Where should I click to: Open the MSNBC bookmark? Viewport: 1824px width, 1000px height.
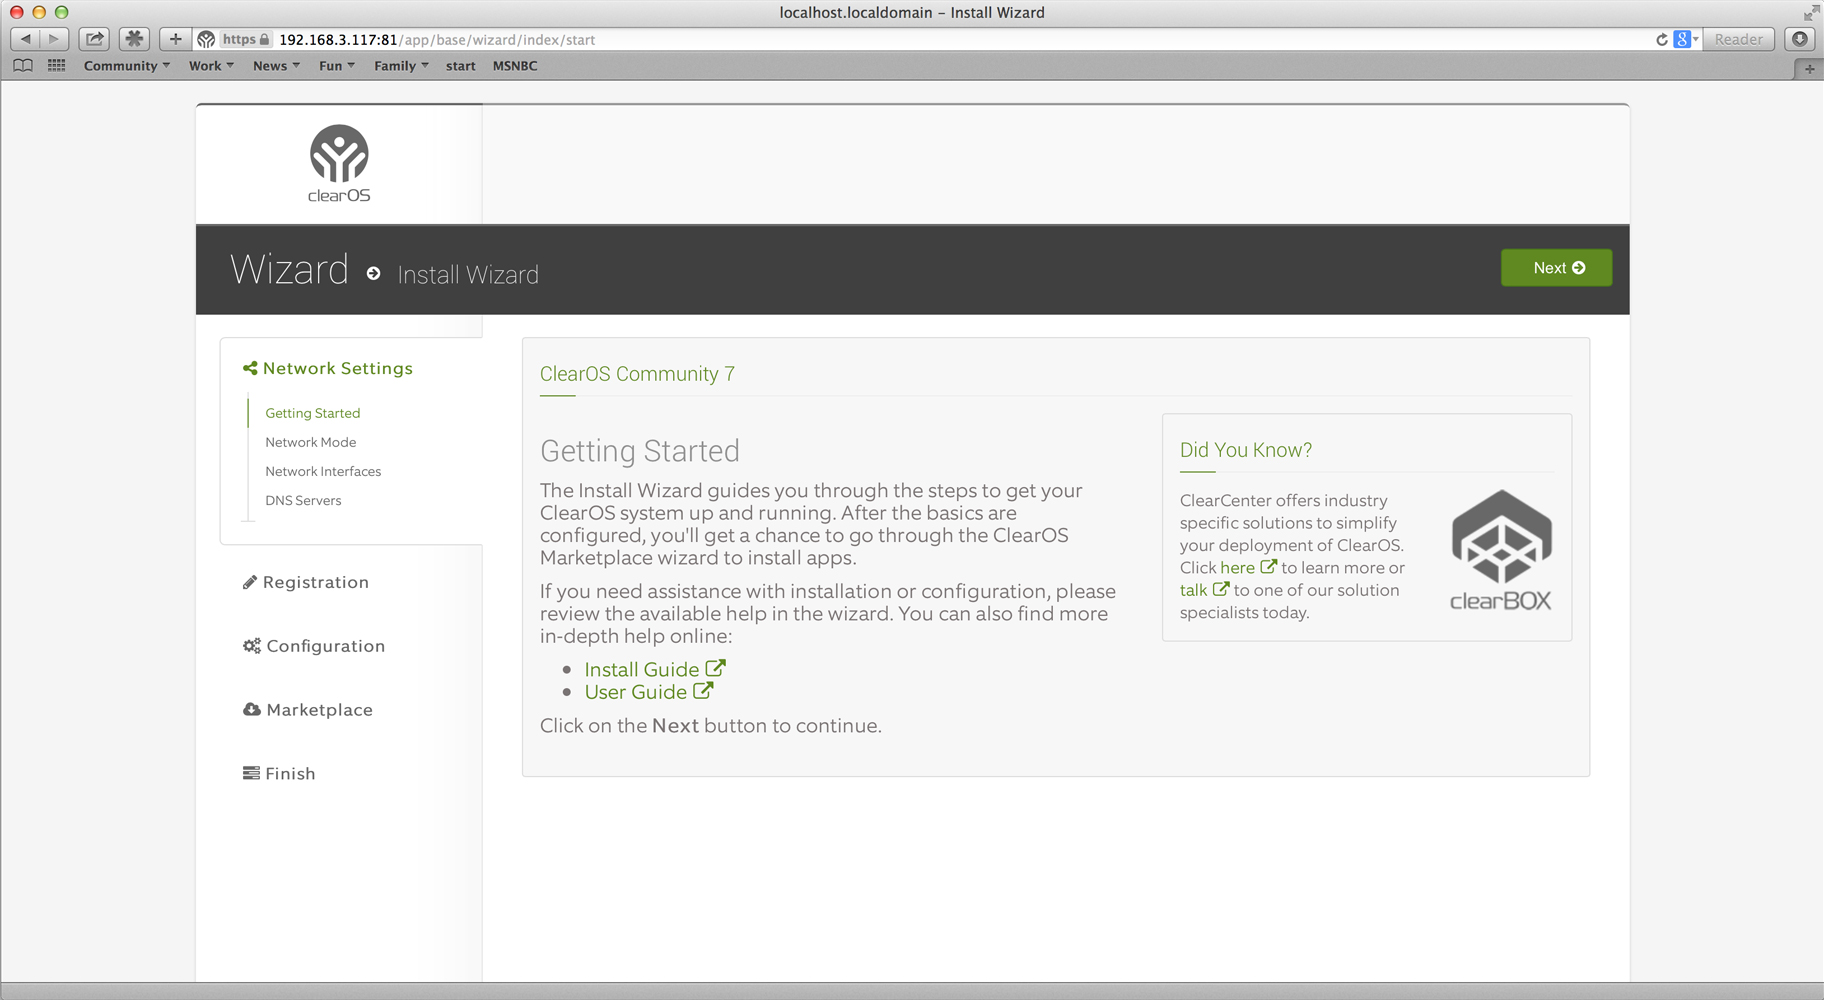[x=515, y=66]
